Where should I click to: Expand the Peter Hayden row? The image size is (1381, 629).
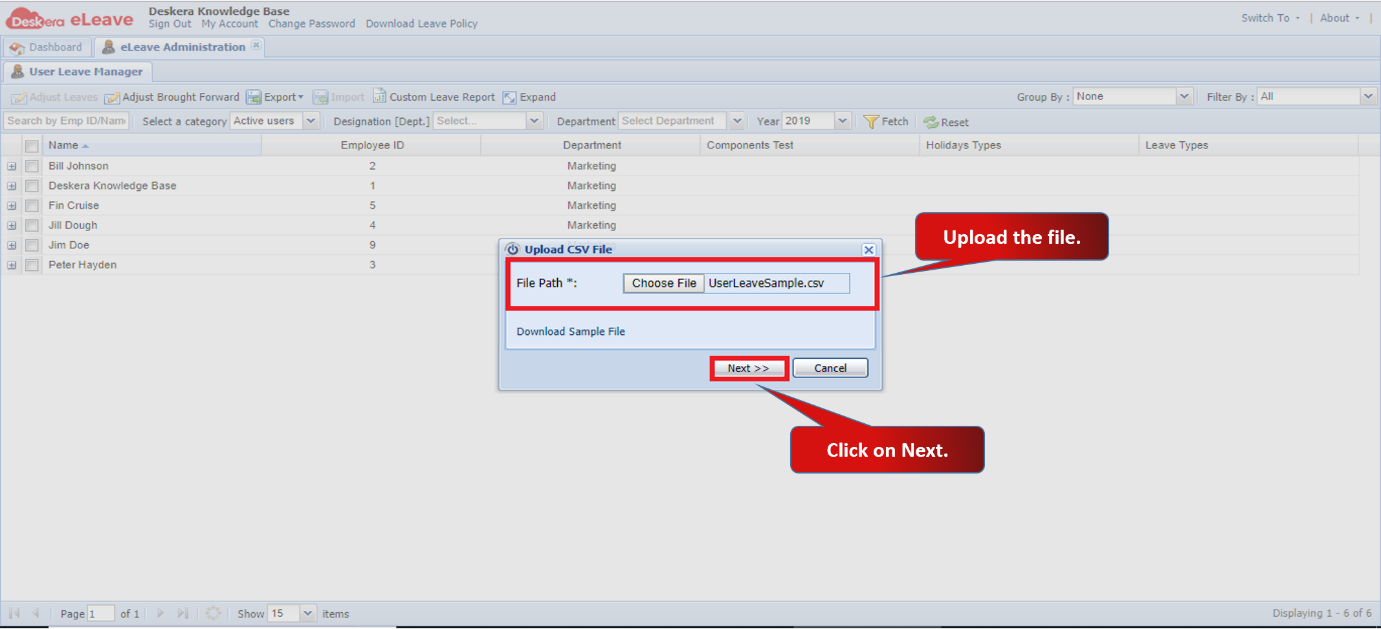coord(12,265)
